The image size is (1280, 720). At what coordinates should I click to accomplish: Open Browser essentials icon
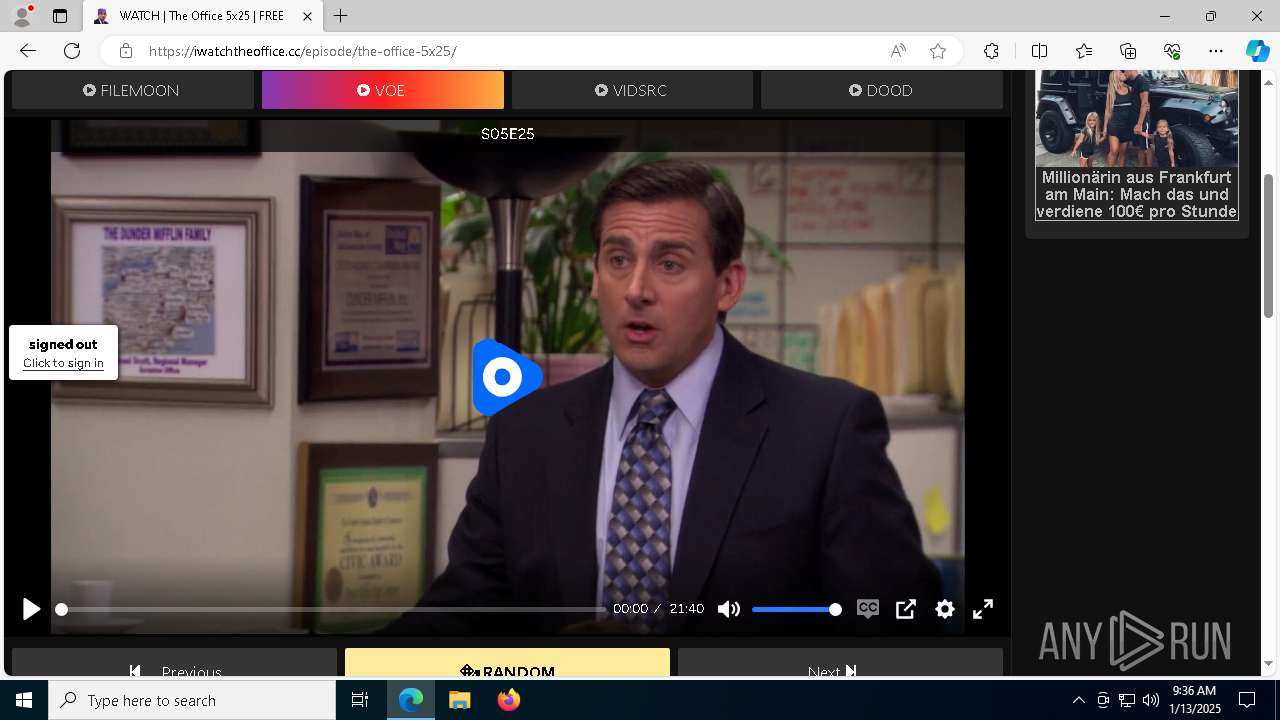click(x=1172, y=51)
